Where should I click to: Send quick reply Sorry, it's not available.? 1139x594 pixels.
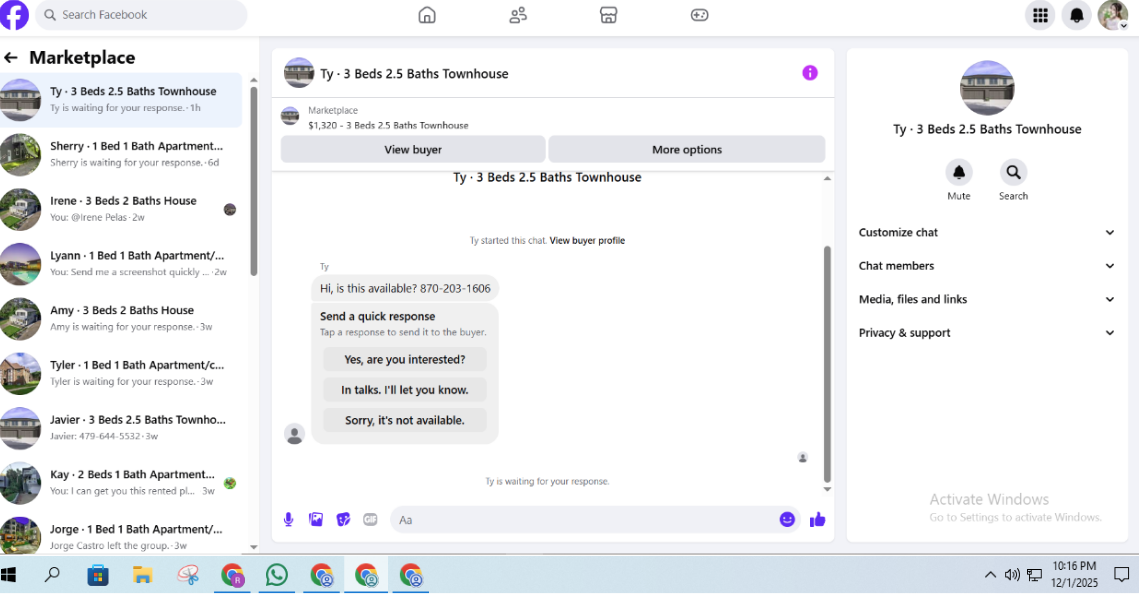(x=405, y=420)
